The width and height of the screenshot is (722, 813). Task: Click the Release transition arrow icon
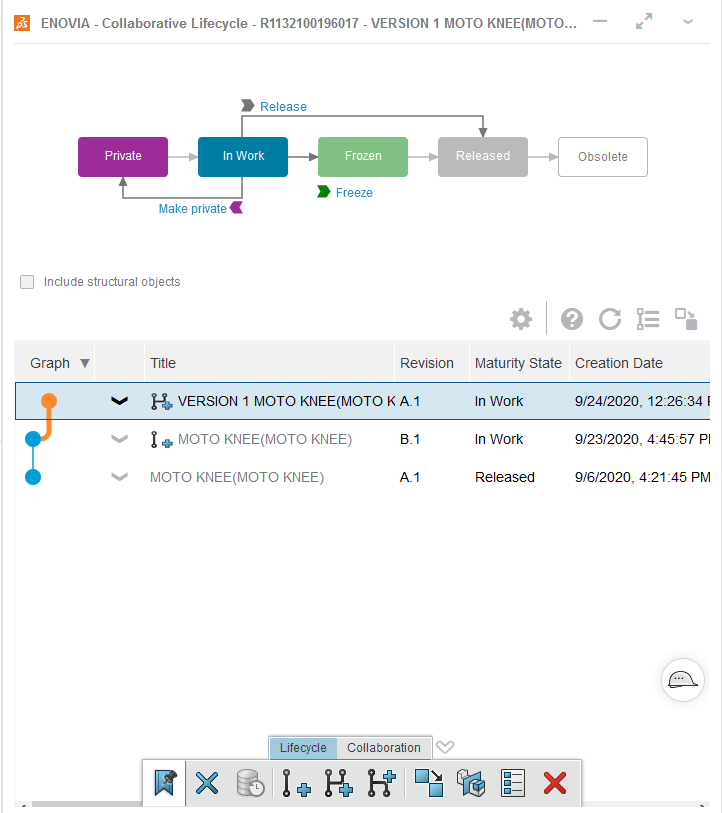pyautogui.click(x=247, y=106)
